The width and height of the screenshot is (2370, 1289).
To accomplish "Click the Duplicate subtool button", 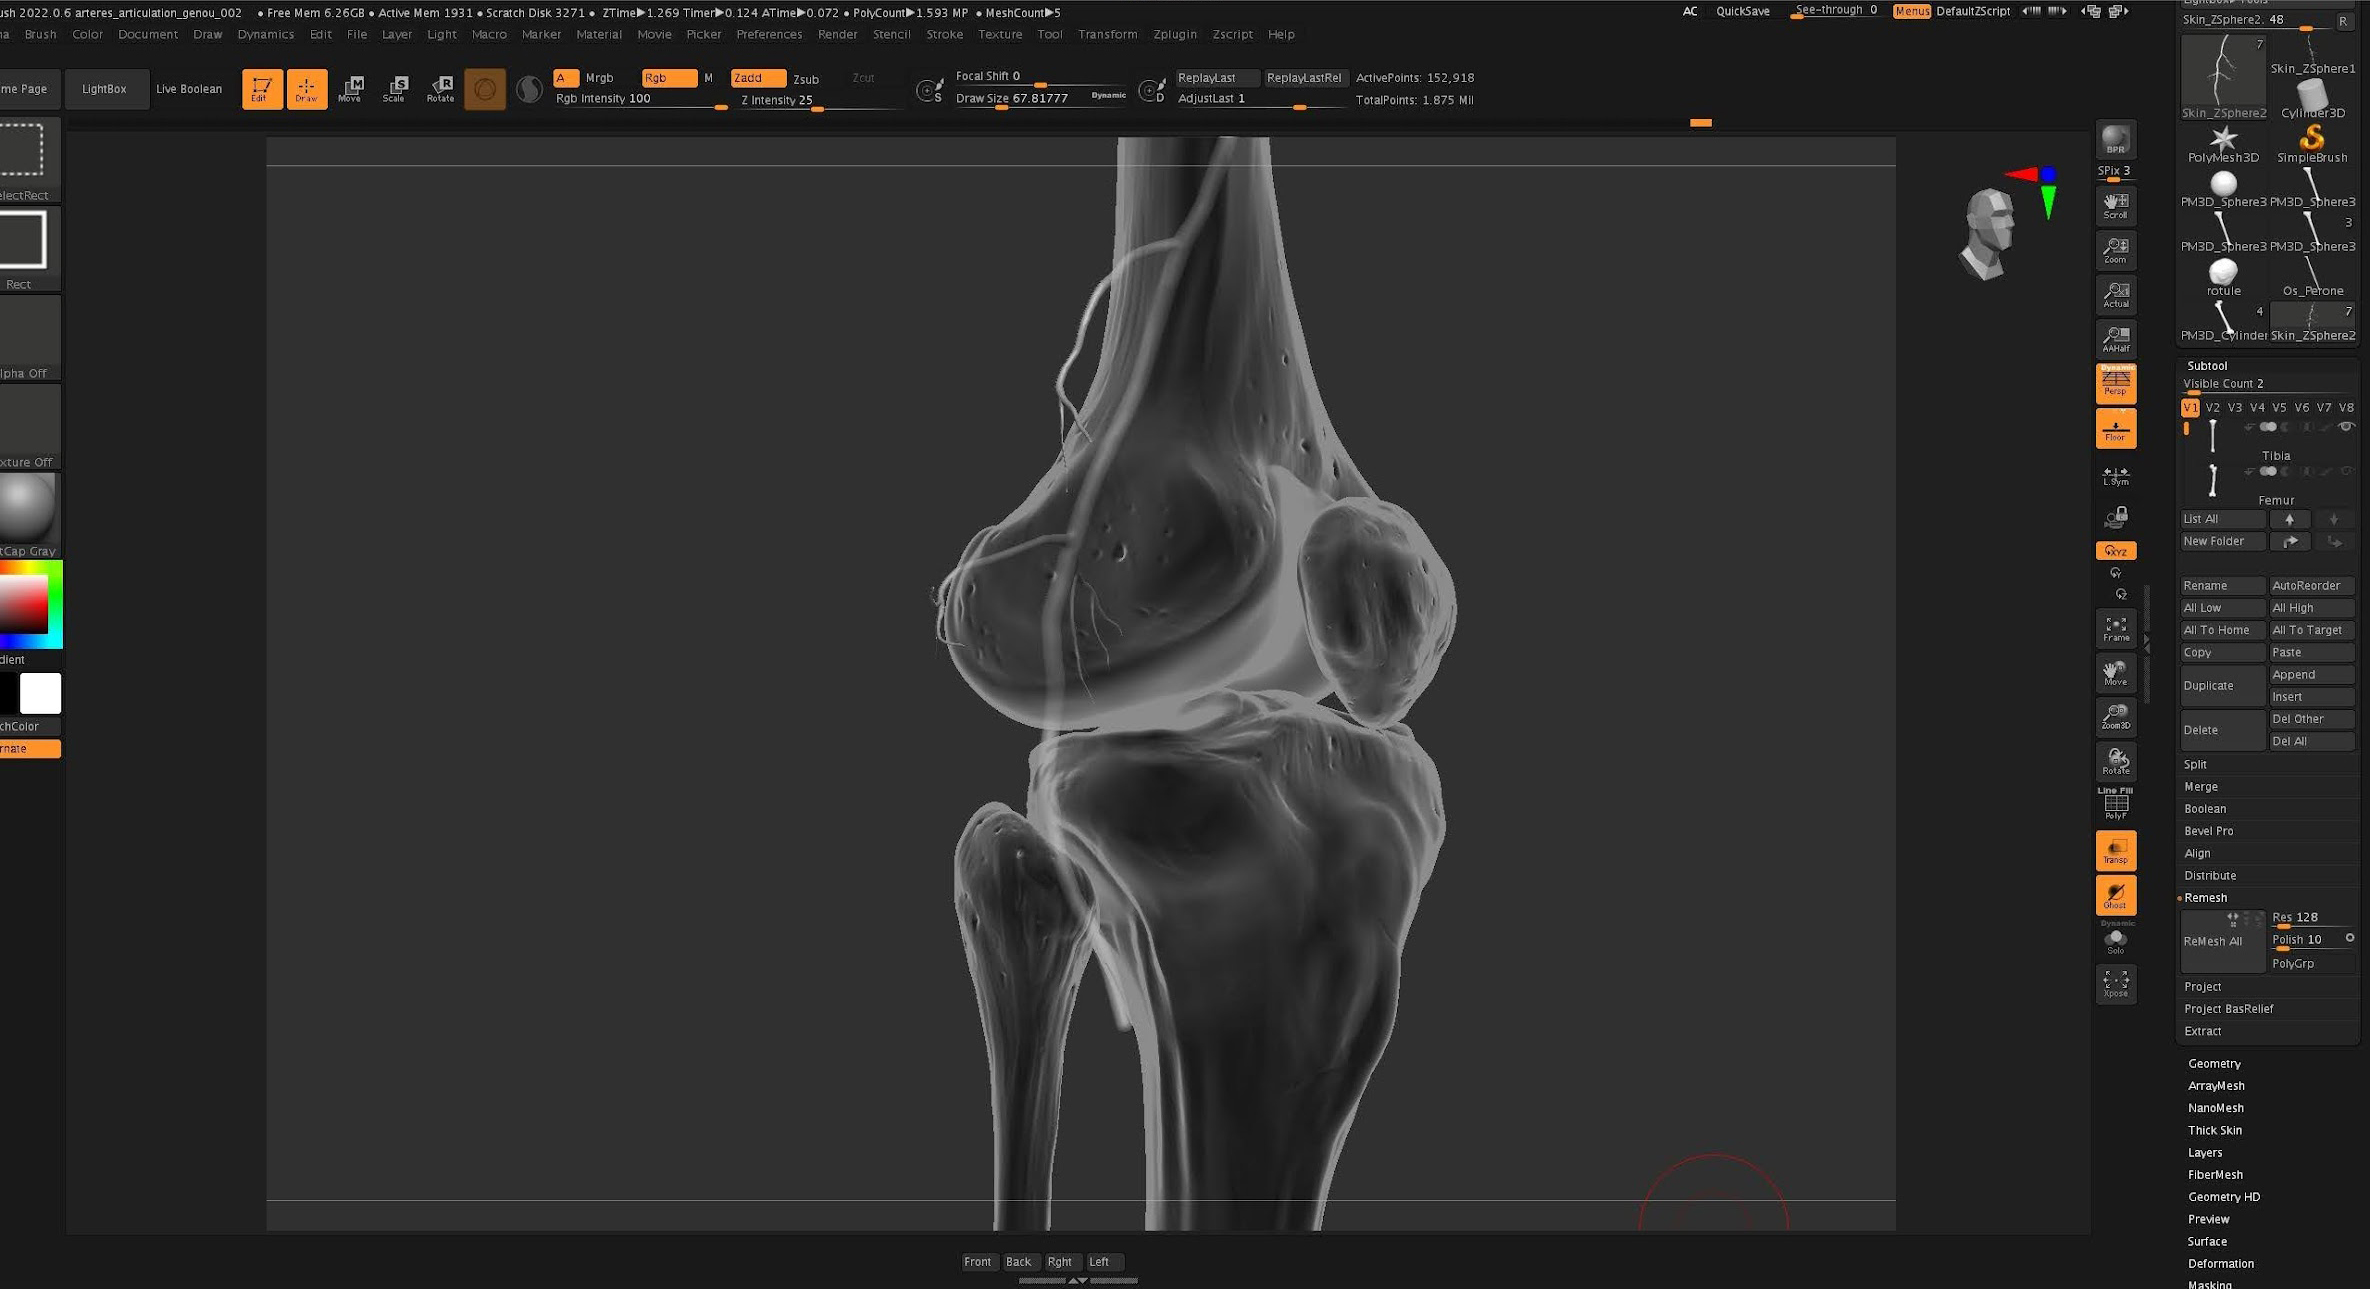I will (2221, 685).
